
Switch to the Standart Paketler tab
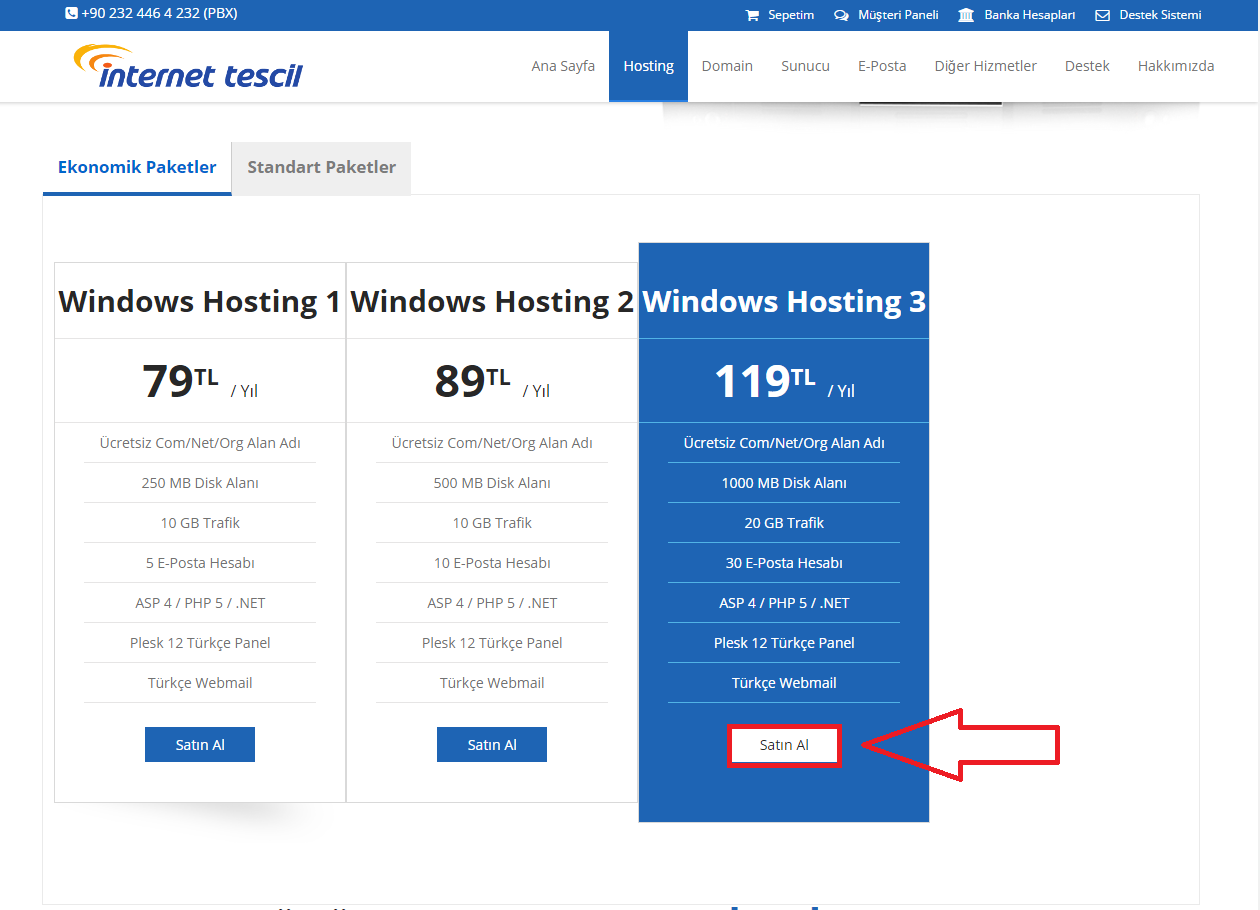click(x=321, y=167)
